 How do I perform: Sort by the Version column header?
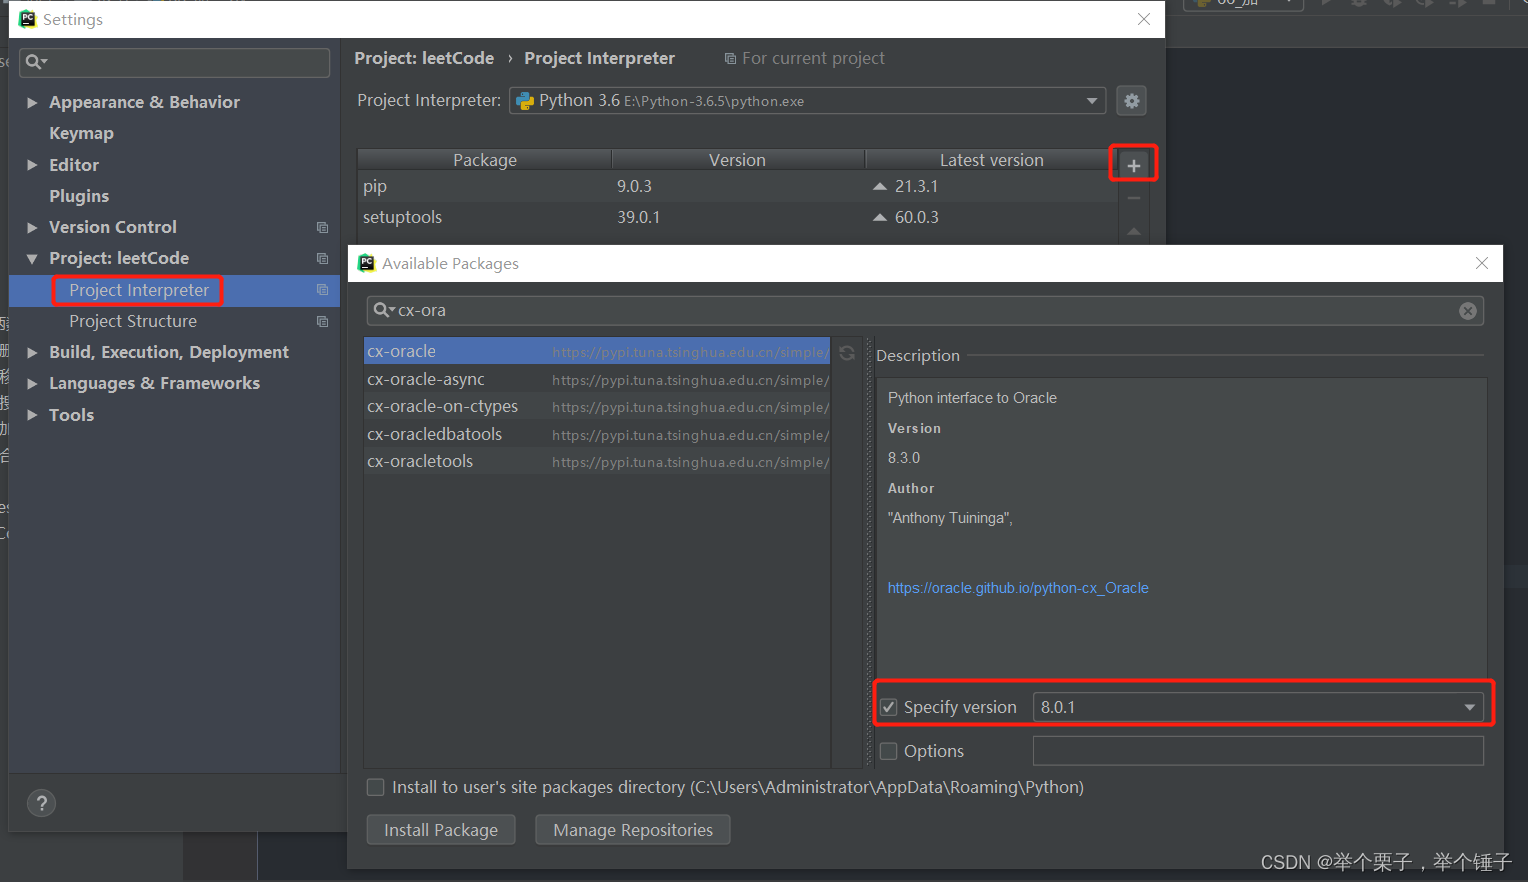click(x=737, y=160)
